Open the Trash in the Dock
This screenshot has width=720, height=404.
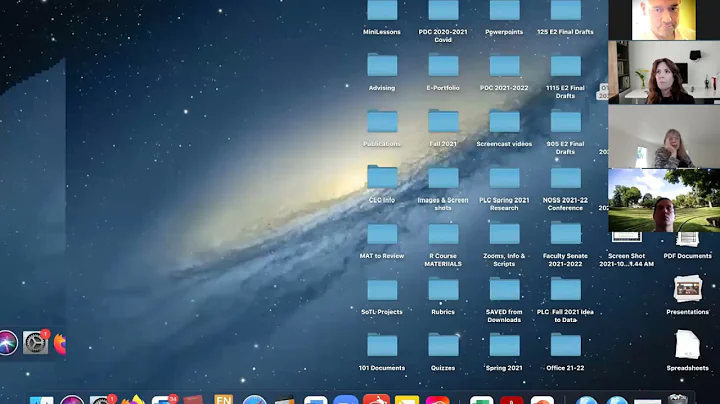(678, 399)
